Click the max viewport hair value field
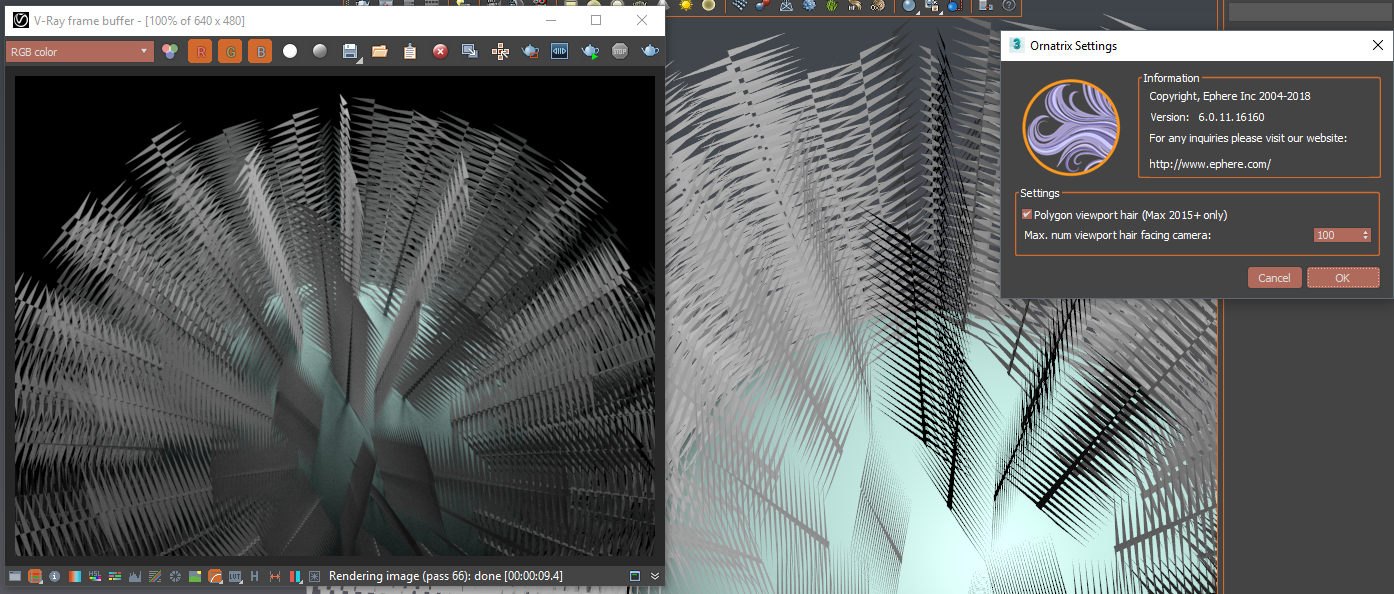Image resolution: width=1394 pixels, height=594 pixels. 1335,235
